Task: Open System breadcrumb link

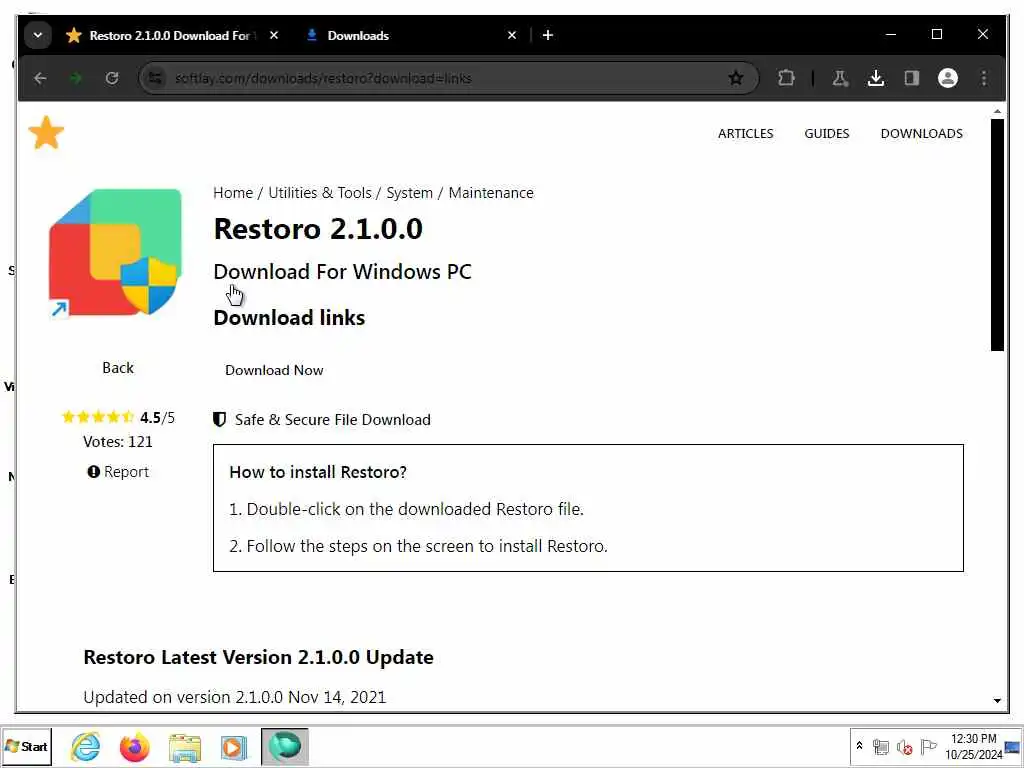Action: pyautogui.click(x=409, y=193)
